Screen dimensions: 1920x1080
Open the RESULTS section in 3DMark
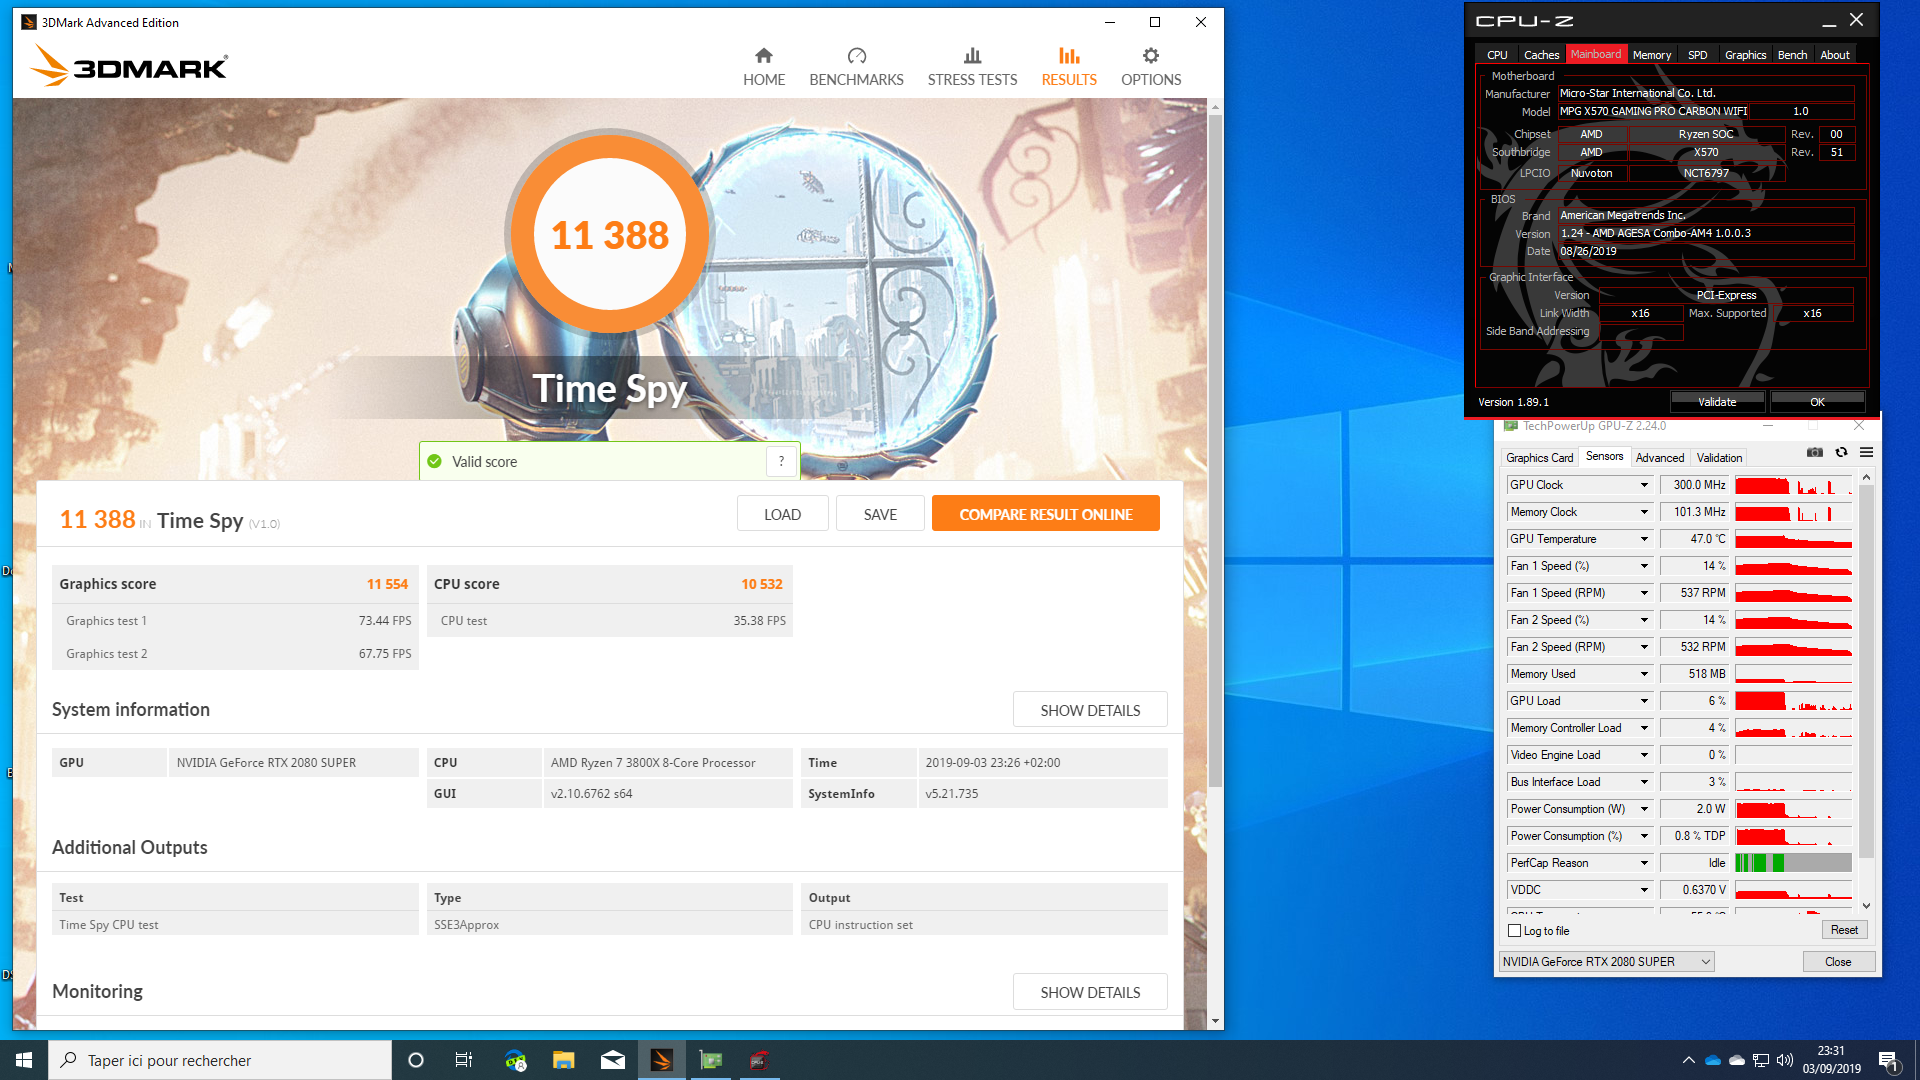[x=1069, y=67]
